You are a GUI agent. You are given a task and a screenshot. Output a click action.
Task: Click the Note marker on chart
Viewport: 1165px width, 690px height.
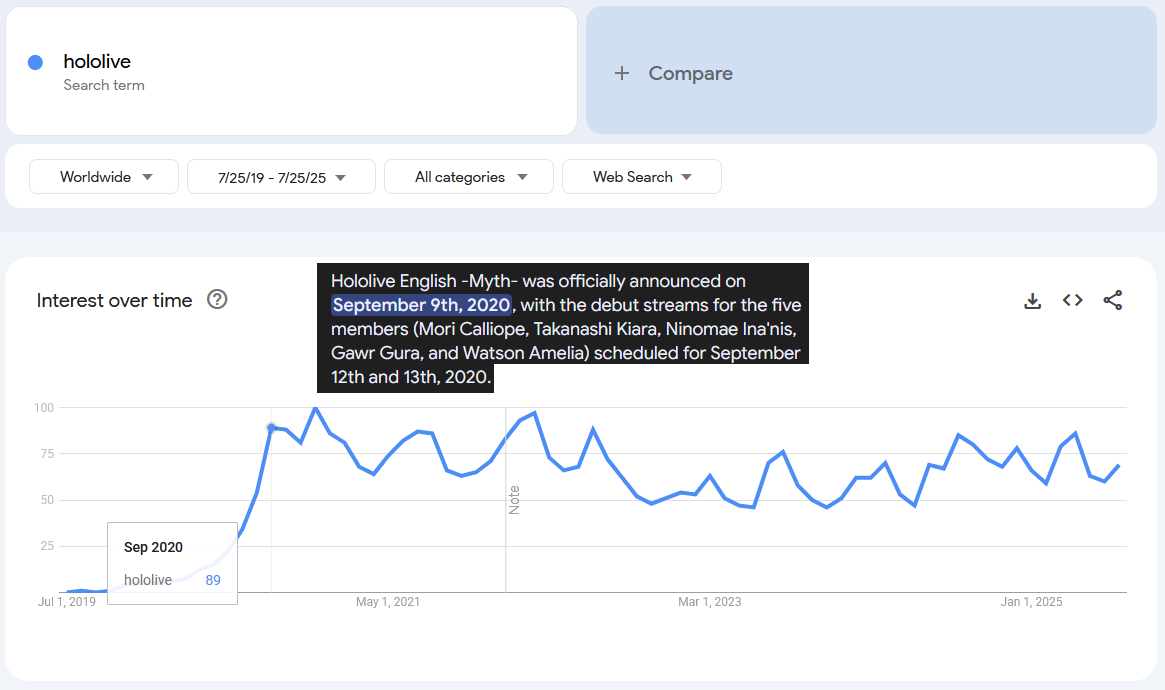click(514, 500)
